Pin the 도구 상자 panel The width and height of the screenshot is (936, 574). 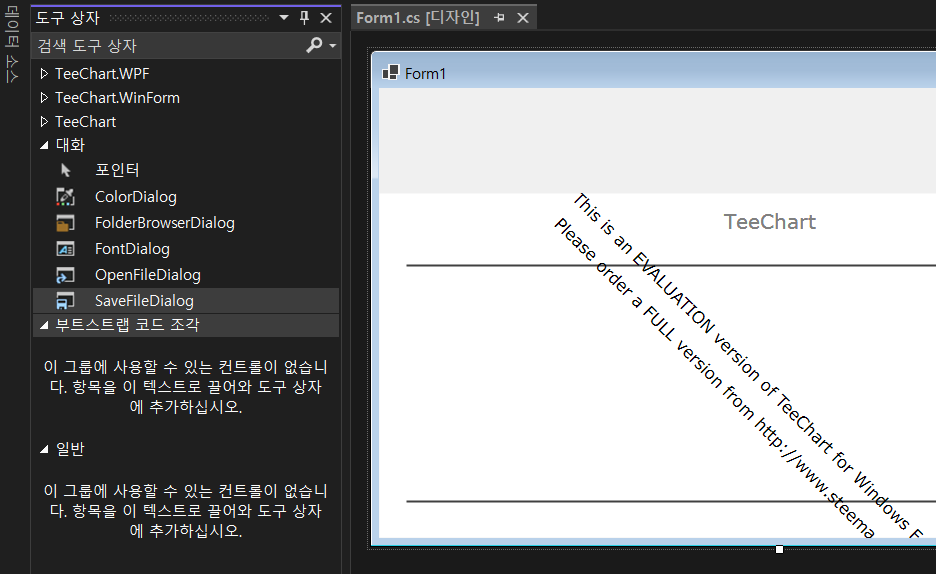(304, 18)
